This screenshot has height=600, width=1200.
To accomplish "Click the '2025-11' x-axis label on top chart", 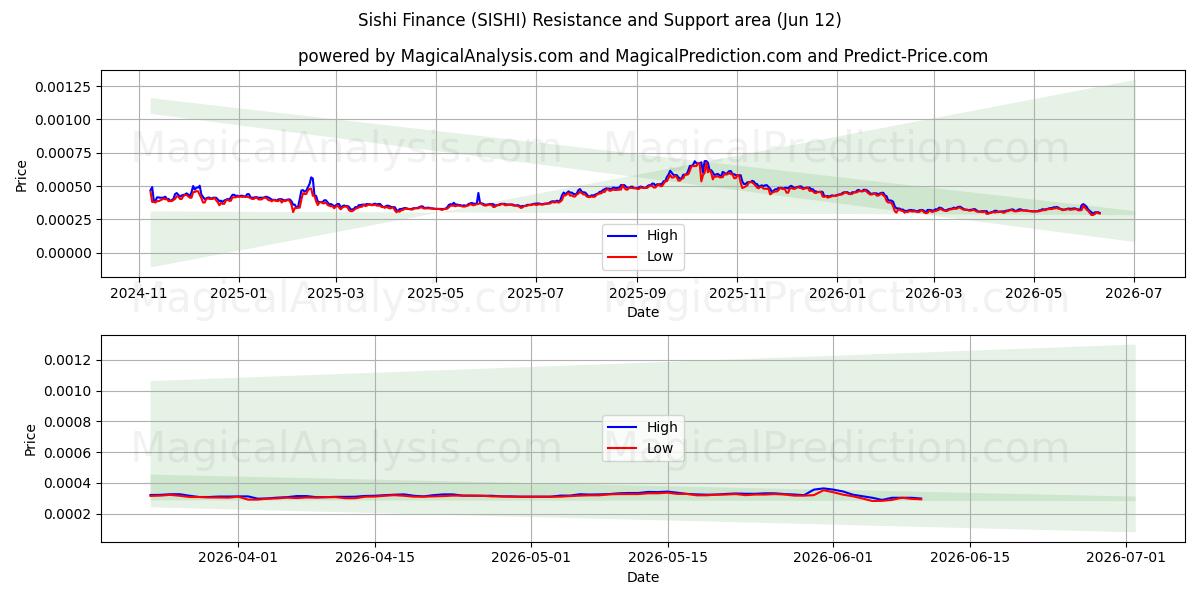I will pyautogui.click(x=736, y=294).
